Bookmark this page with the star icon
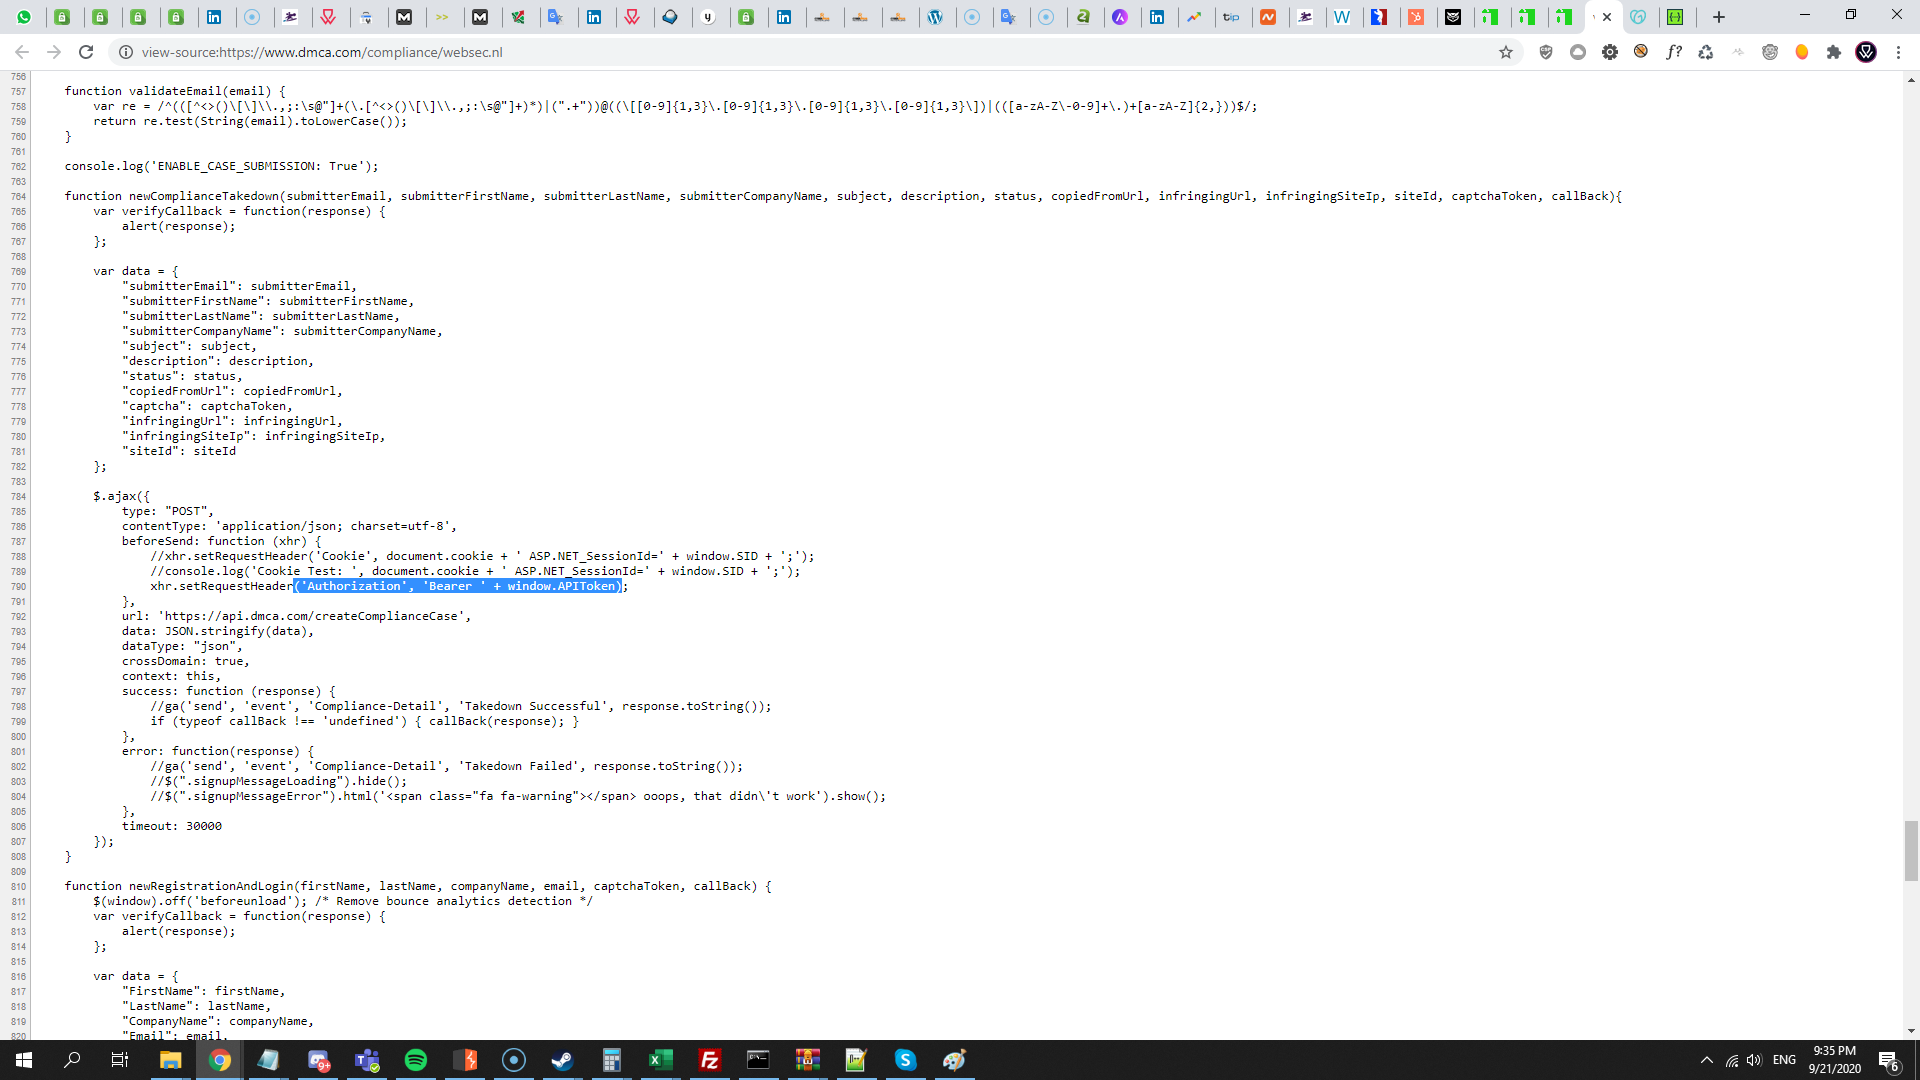Image resolution: width=1920 pixels, height=1080 pixels. 1506,52
